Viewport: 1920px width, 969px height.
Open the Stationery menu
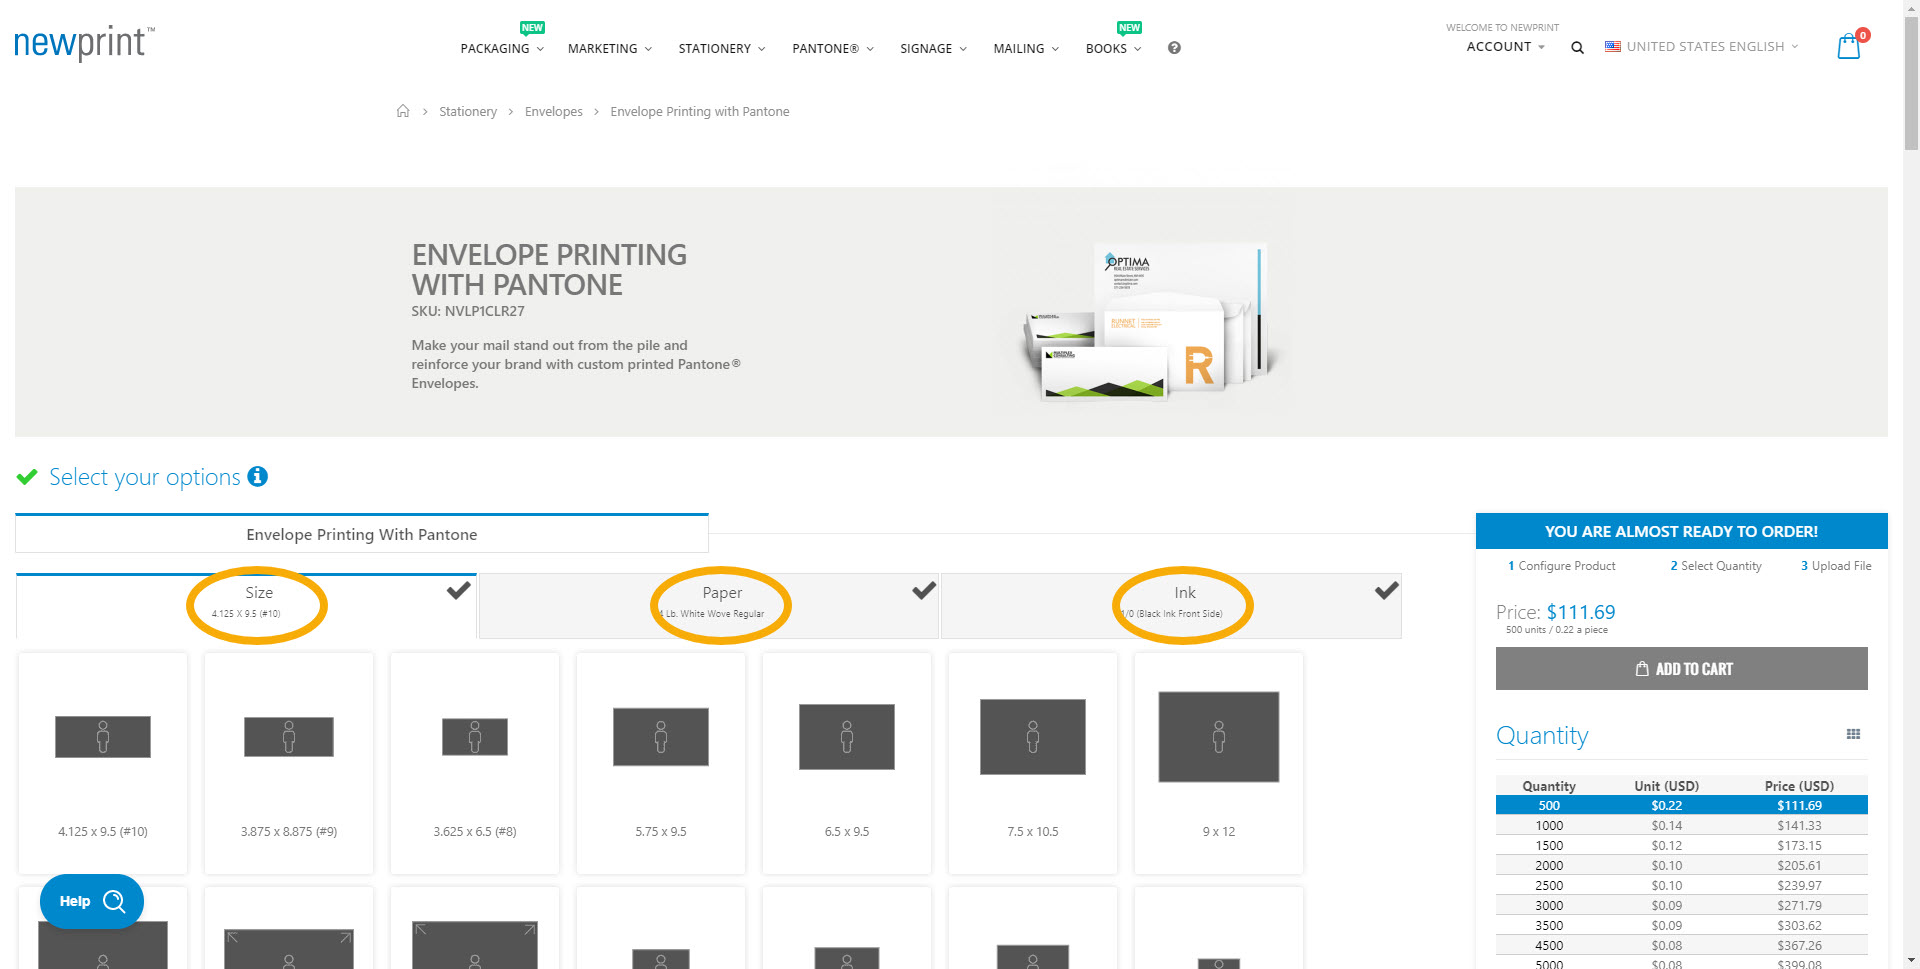pos(722,48)
